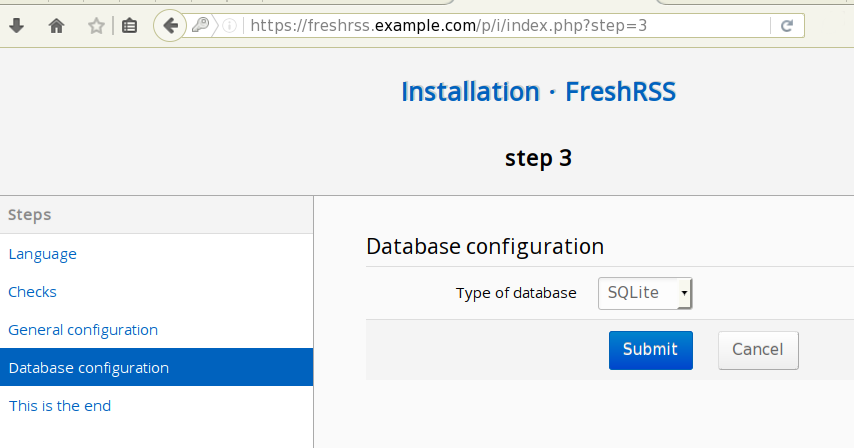
Task: Select the highlighted Database configuration step
Action: coord(88,368)
